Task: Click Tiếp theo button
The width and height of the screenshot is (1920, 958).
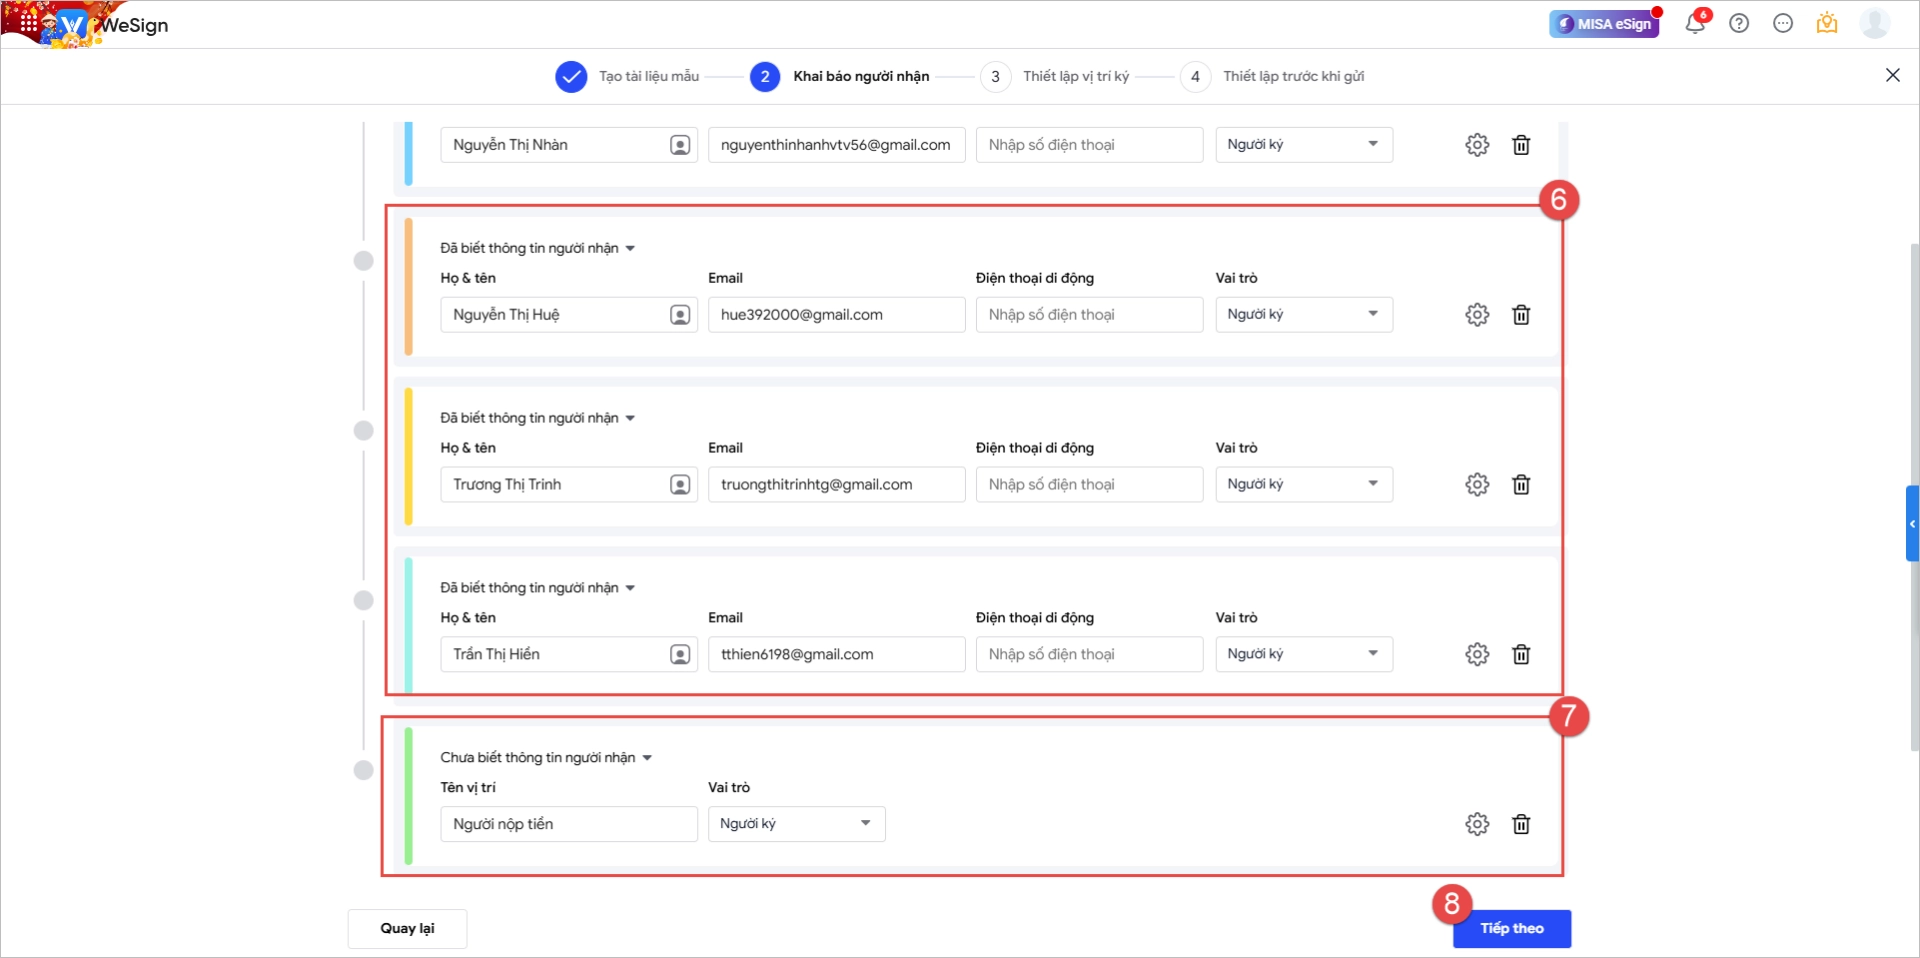Action: [1512, 929]
